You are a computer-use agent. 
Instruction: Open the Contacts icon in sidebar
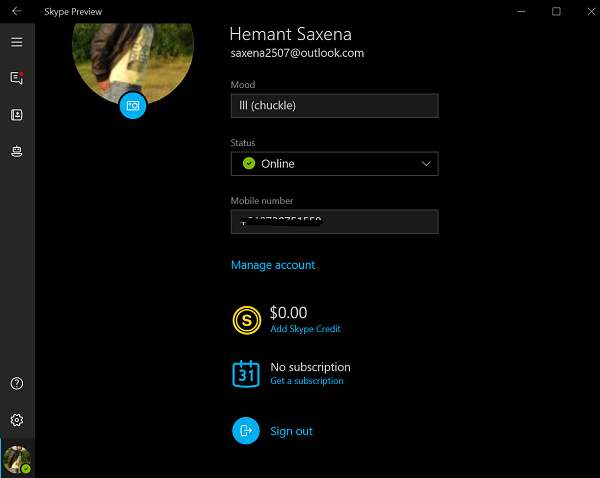17,115
